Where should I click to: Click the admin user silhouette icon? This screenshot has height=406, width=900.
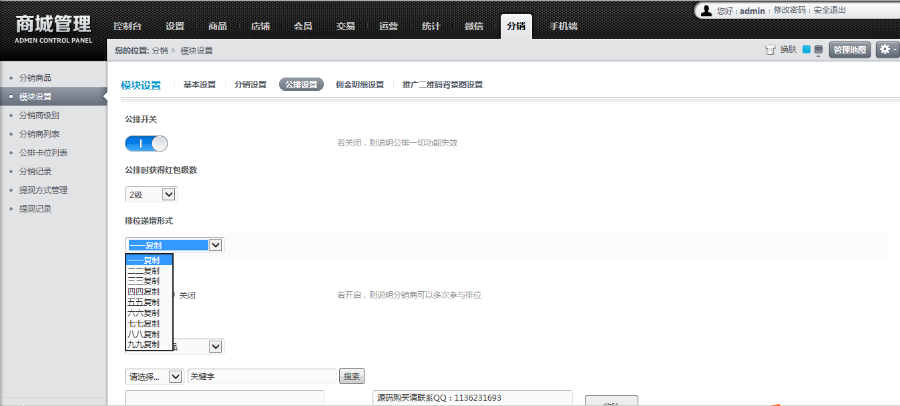[706, 10]
